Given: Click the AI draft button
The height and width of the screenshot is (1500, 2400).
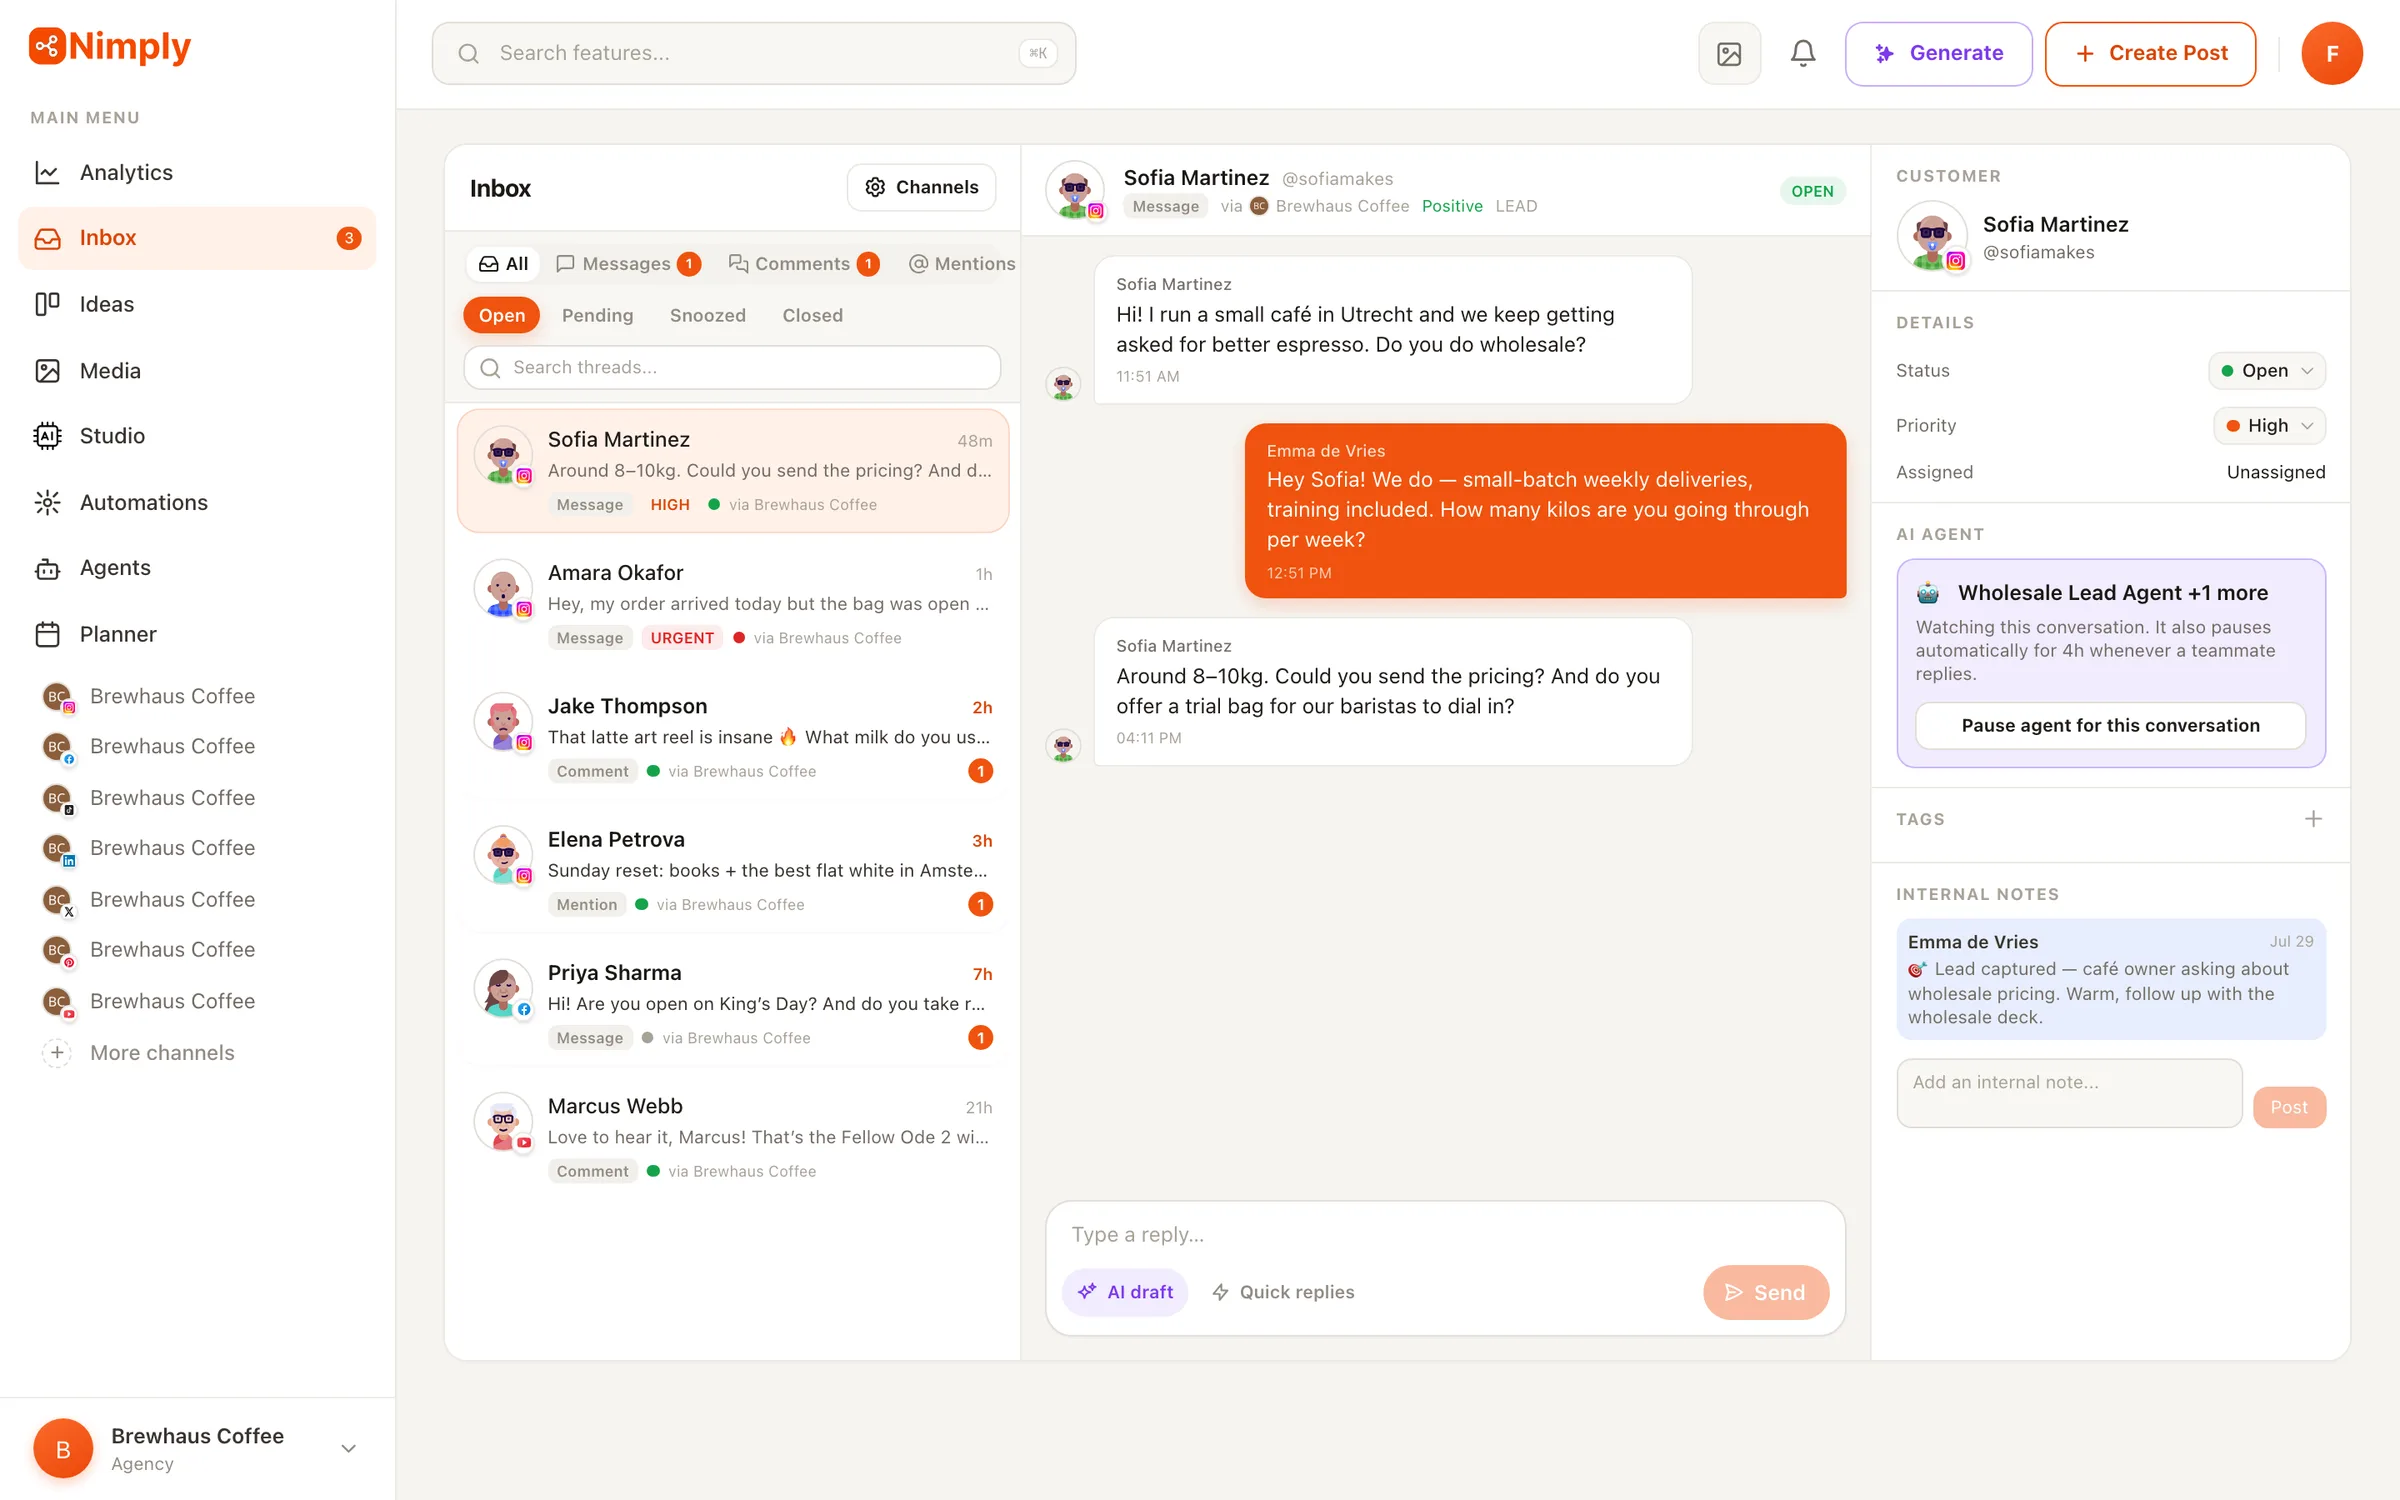Looking at the screenshot, I should [1125, 1292].
